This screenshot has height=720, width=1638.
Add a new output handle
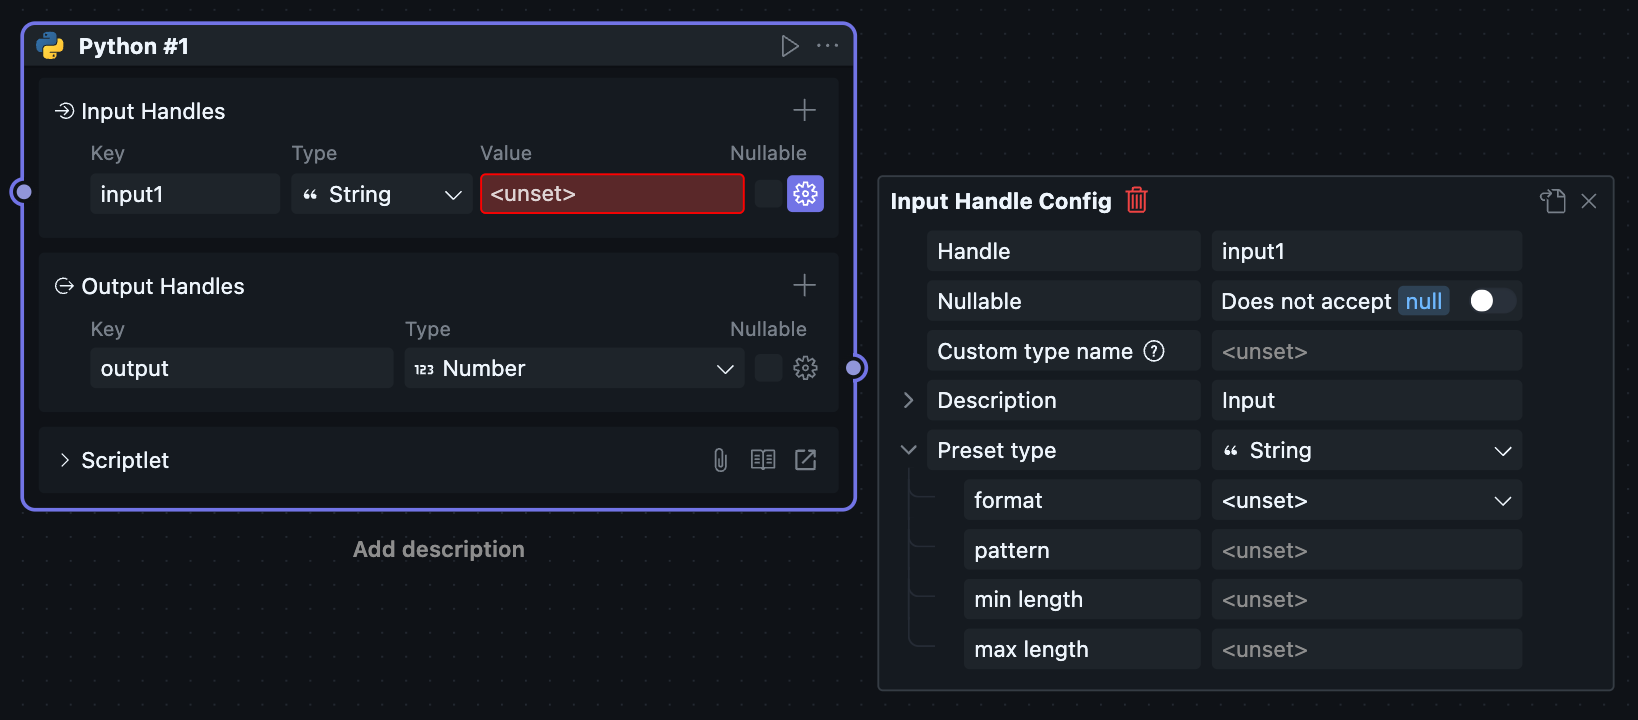[x=804, y=286]
